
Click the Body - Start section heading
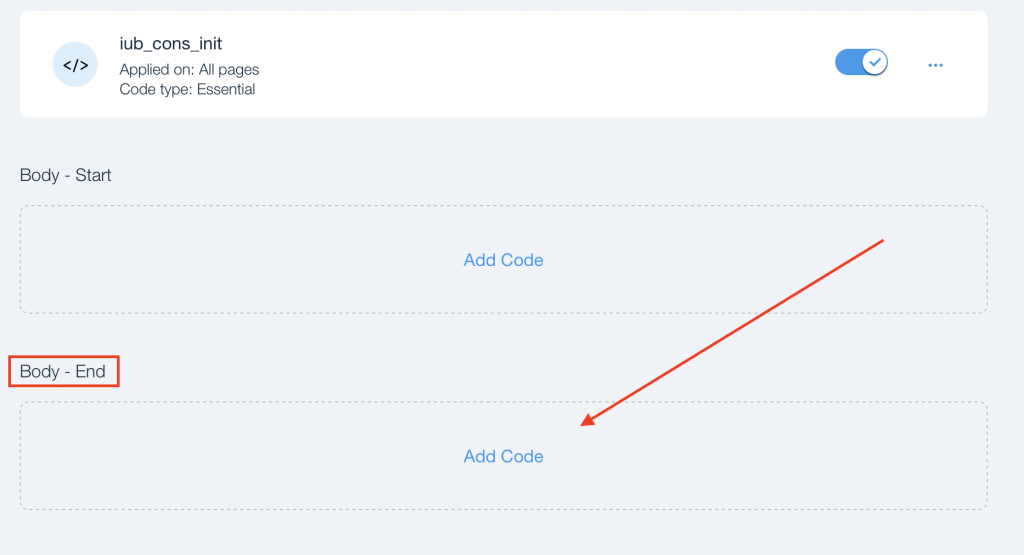(x=66, y=175)
